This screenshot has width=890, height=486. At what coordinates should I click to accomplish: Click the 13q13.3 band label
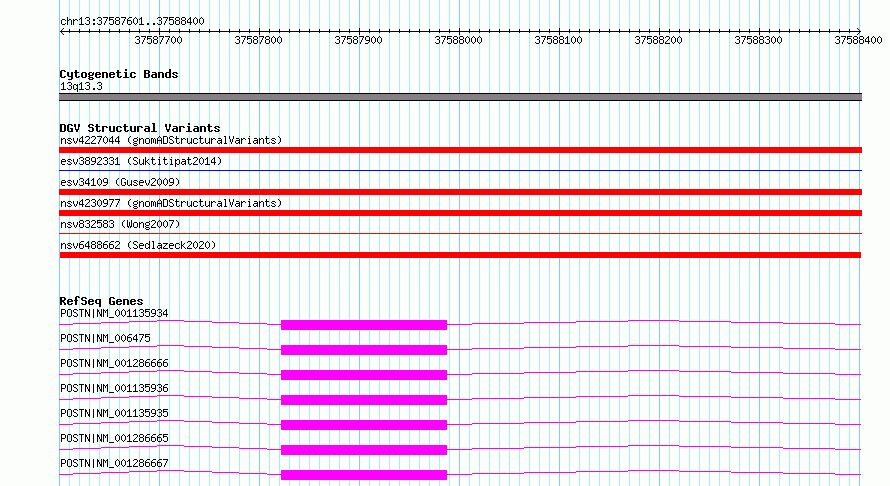pyautogui.click(x=81, y=86)
